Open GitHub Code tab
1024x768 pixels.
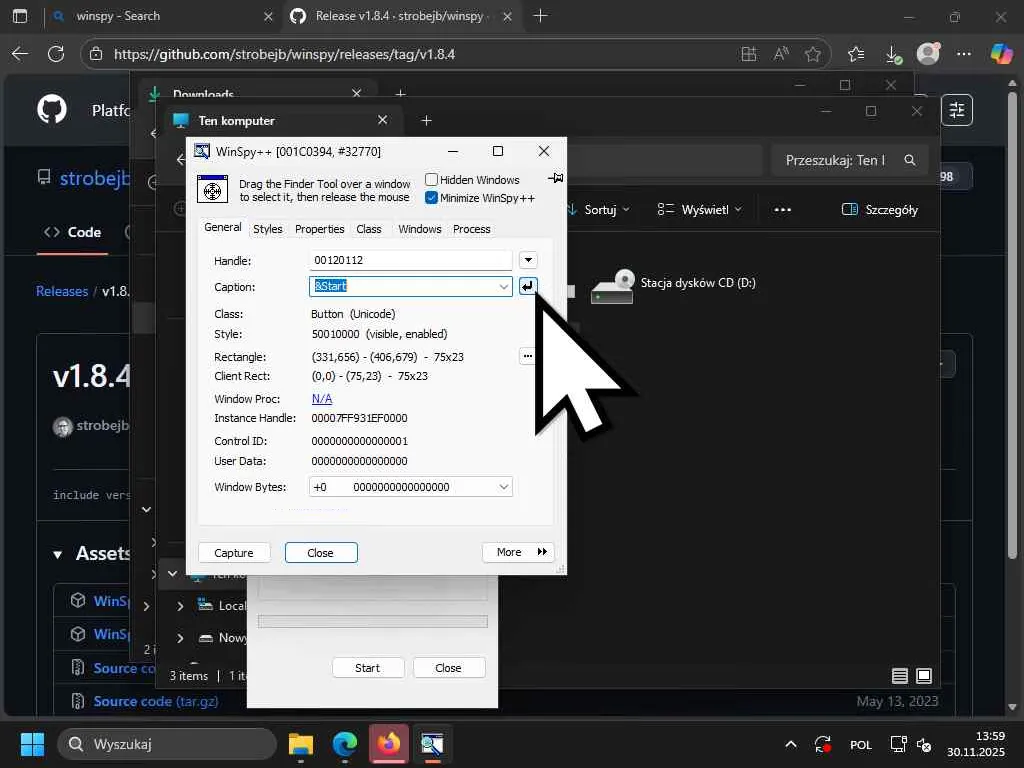(72, 232)
